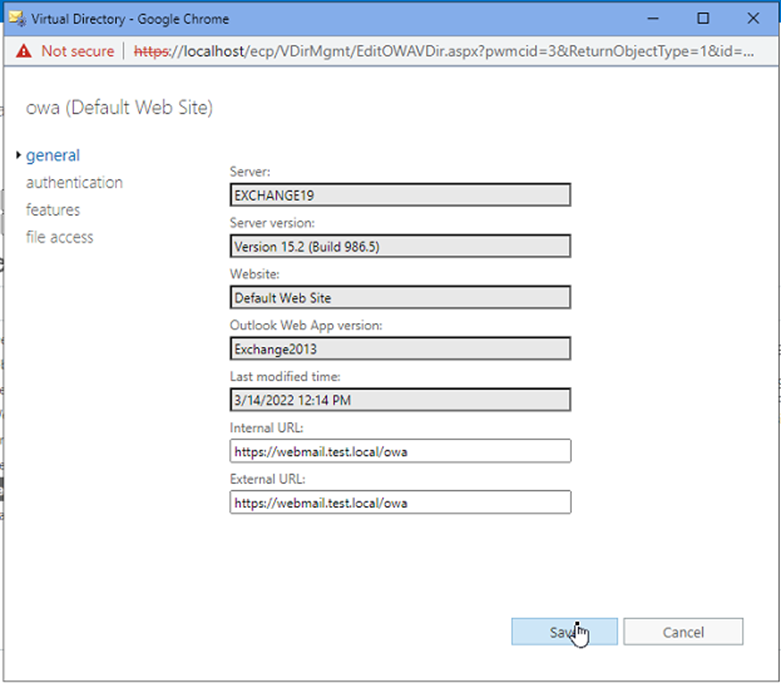
Task: Focus the Internal URL text box
Action: click(x=400, y=451)
